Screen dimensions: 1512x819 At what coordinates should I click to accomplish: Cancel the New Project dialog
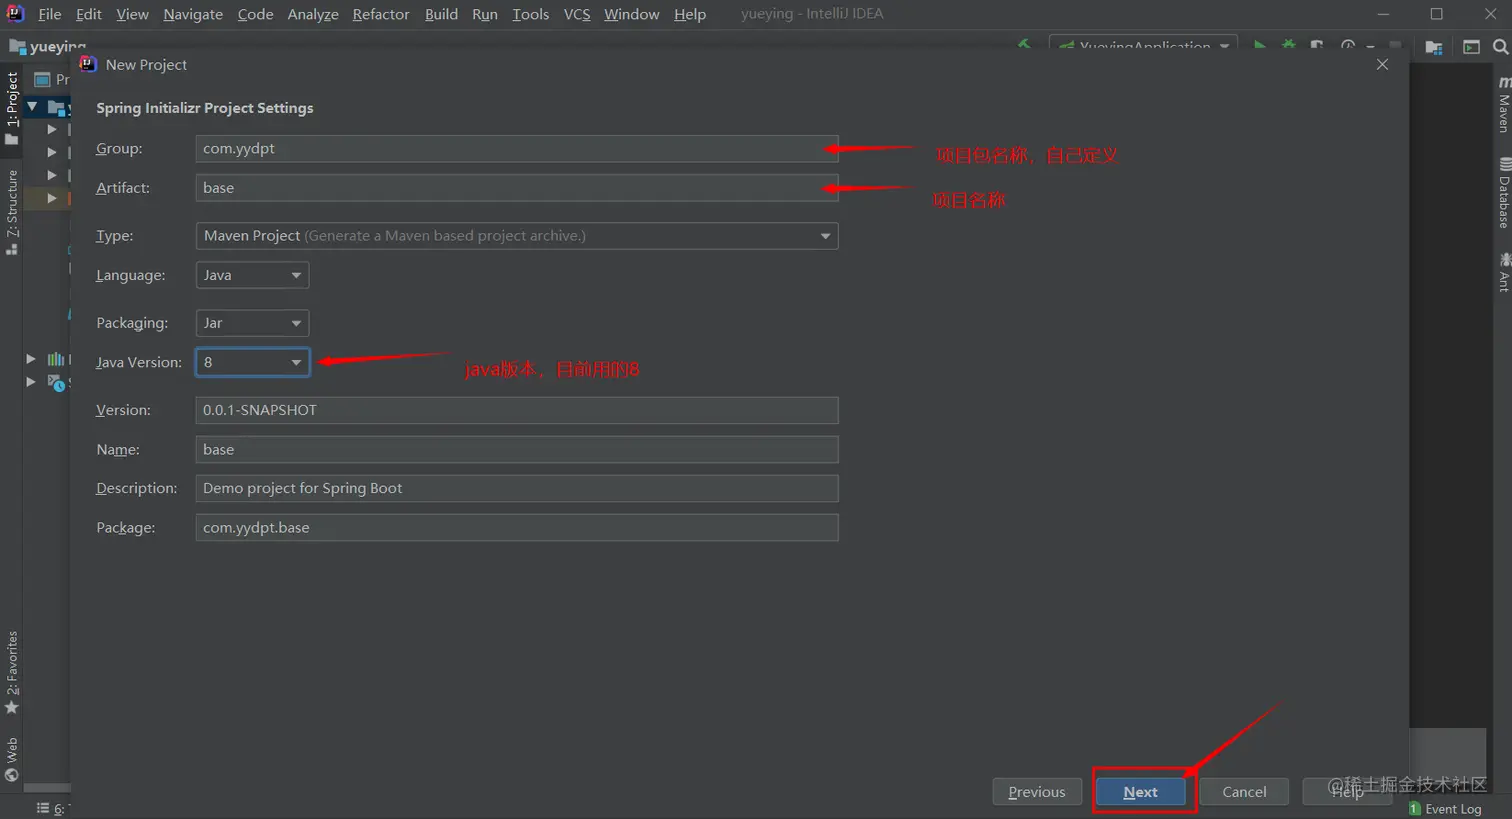(1244, 792)
